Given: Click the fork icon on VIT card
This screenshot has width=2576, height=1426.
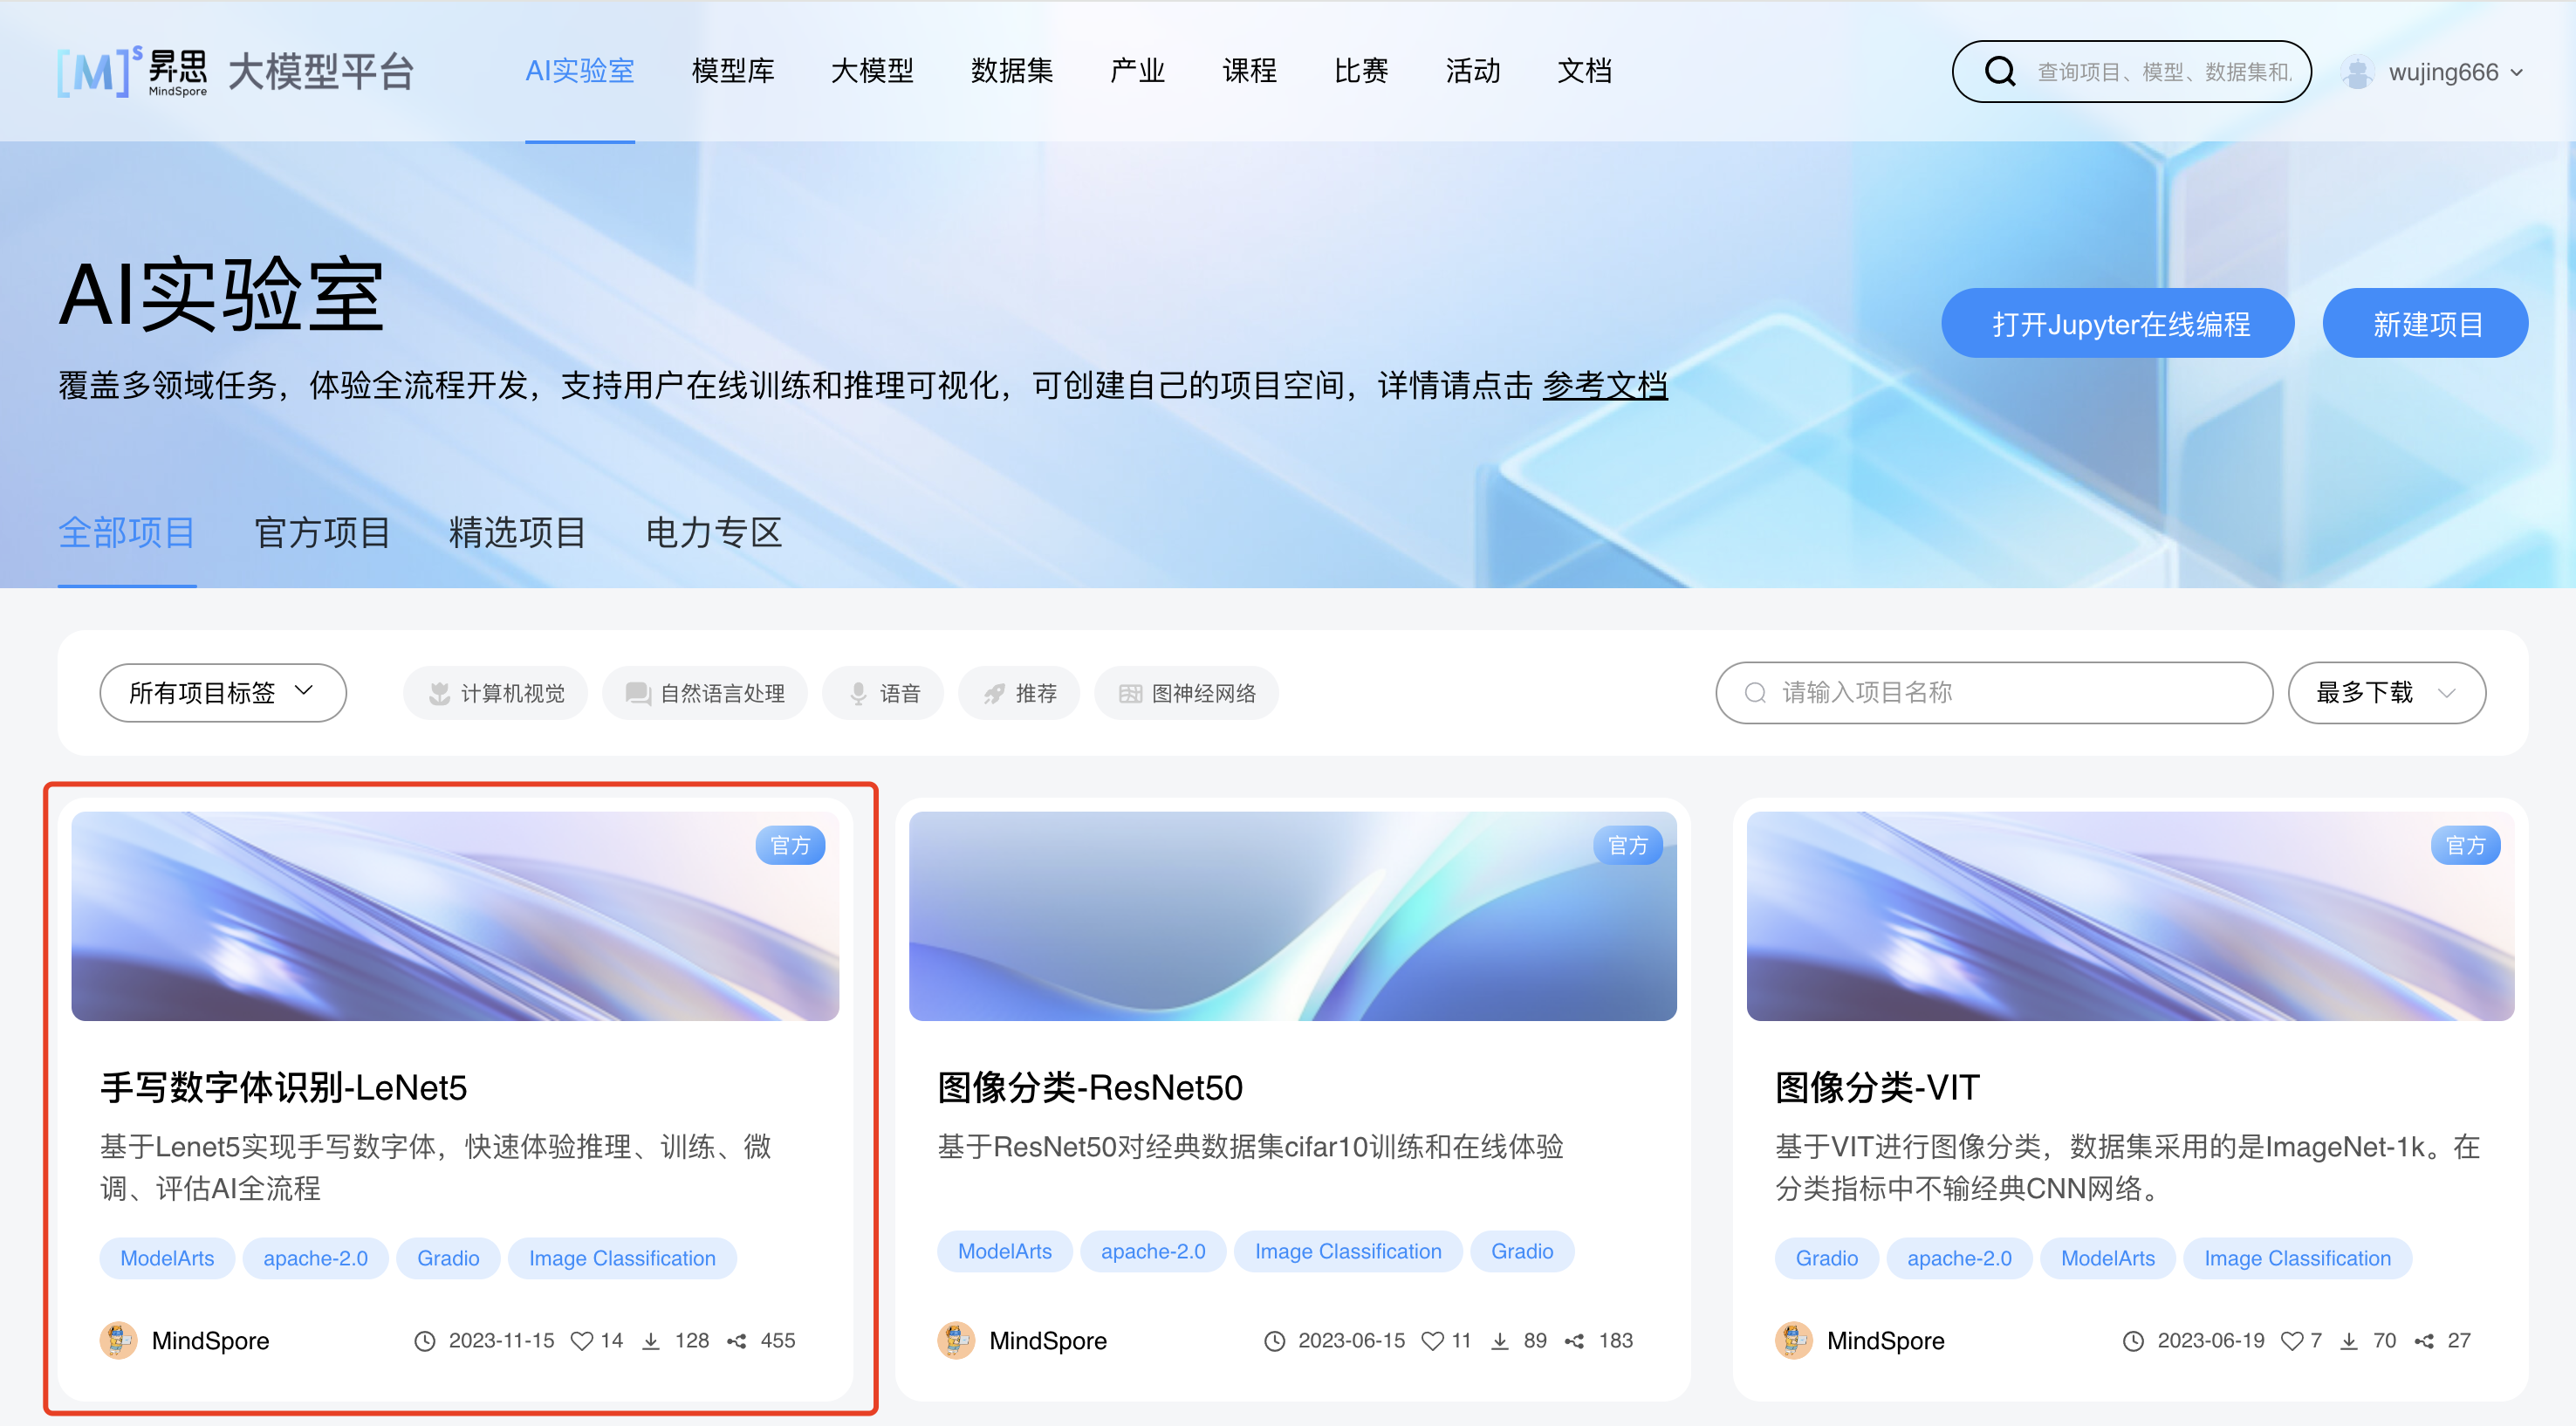Looking at the screenshot, I should (x=2424, y=1341).
